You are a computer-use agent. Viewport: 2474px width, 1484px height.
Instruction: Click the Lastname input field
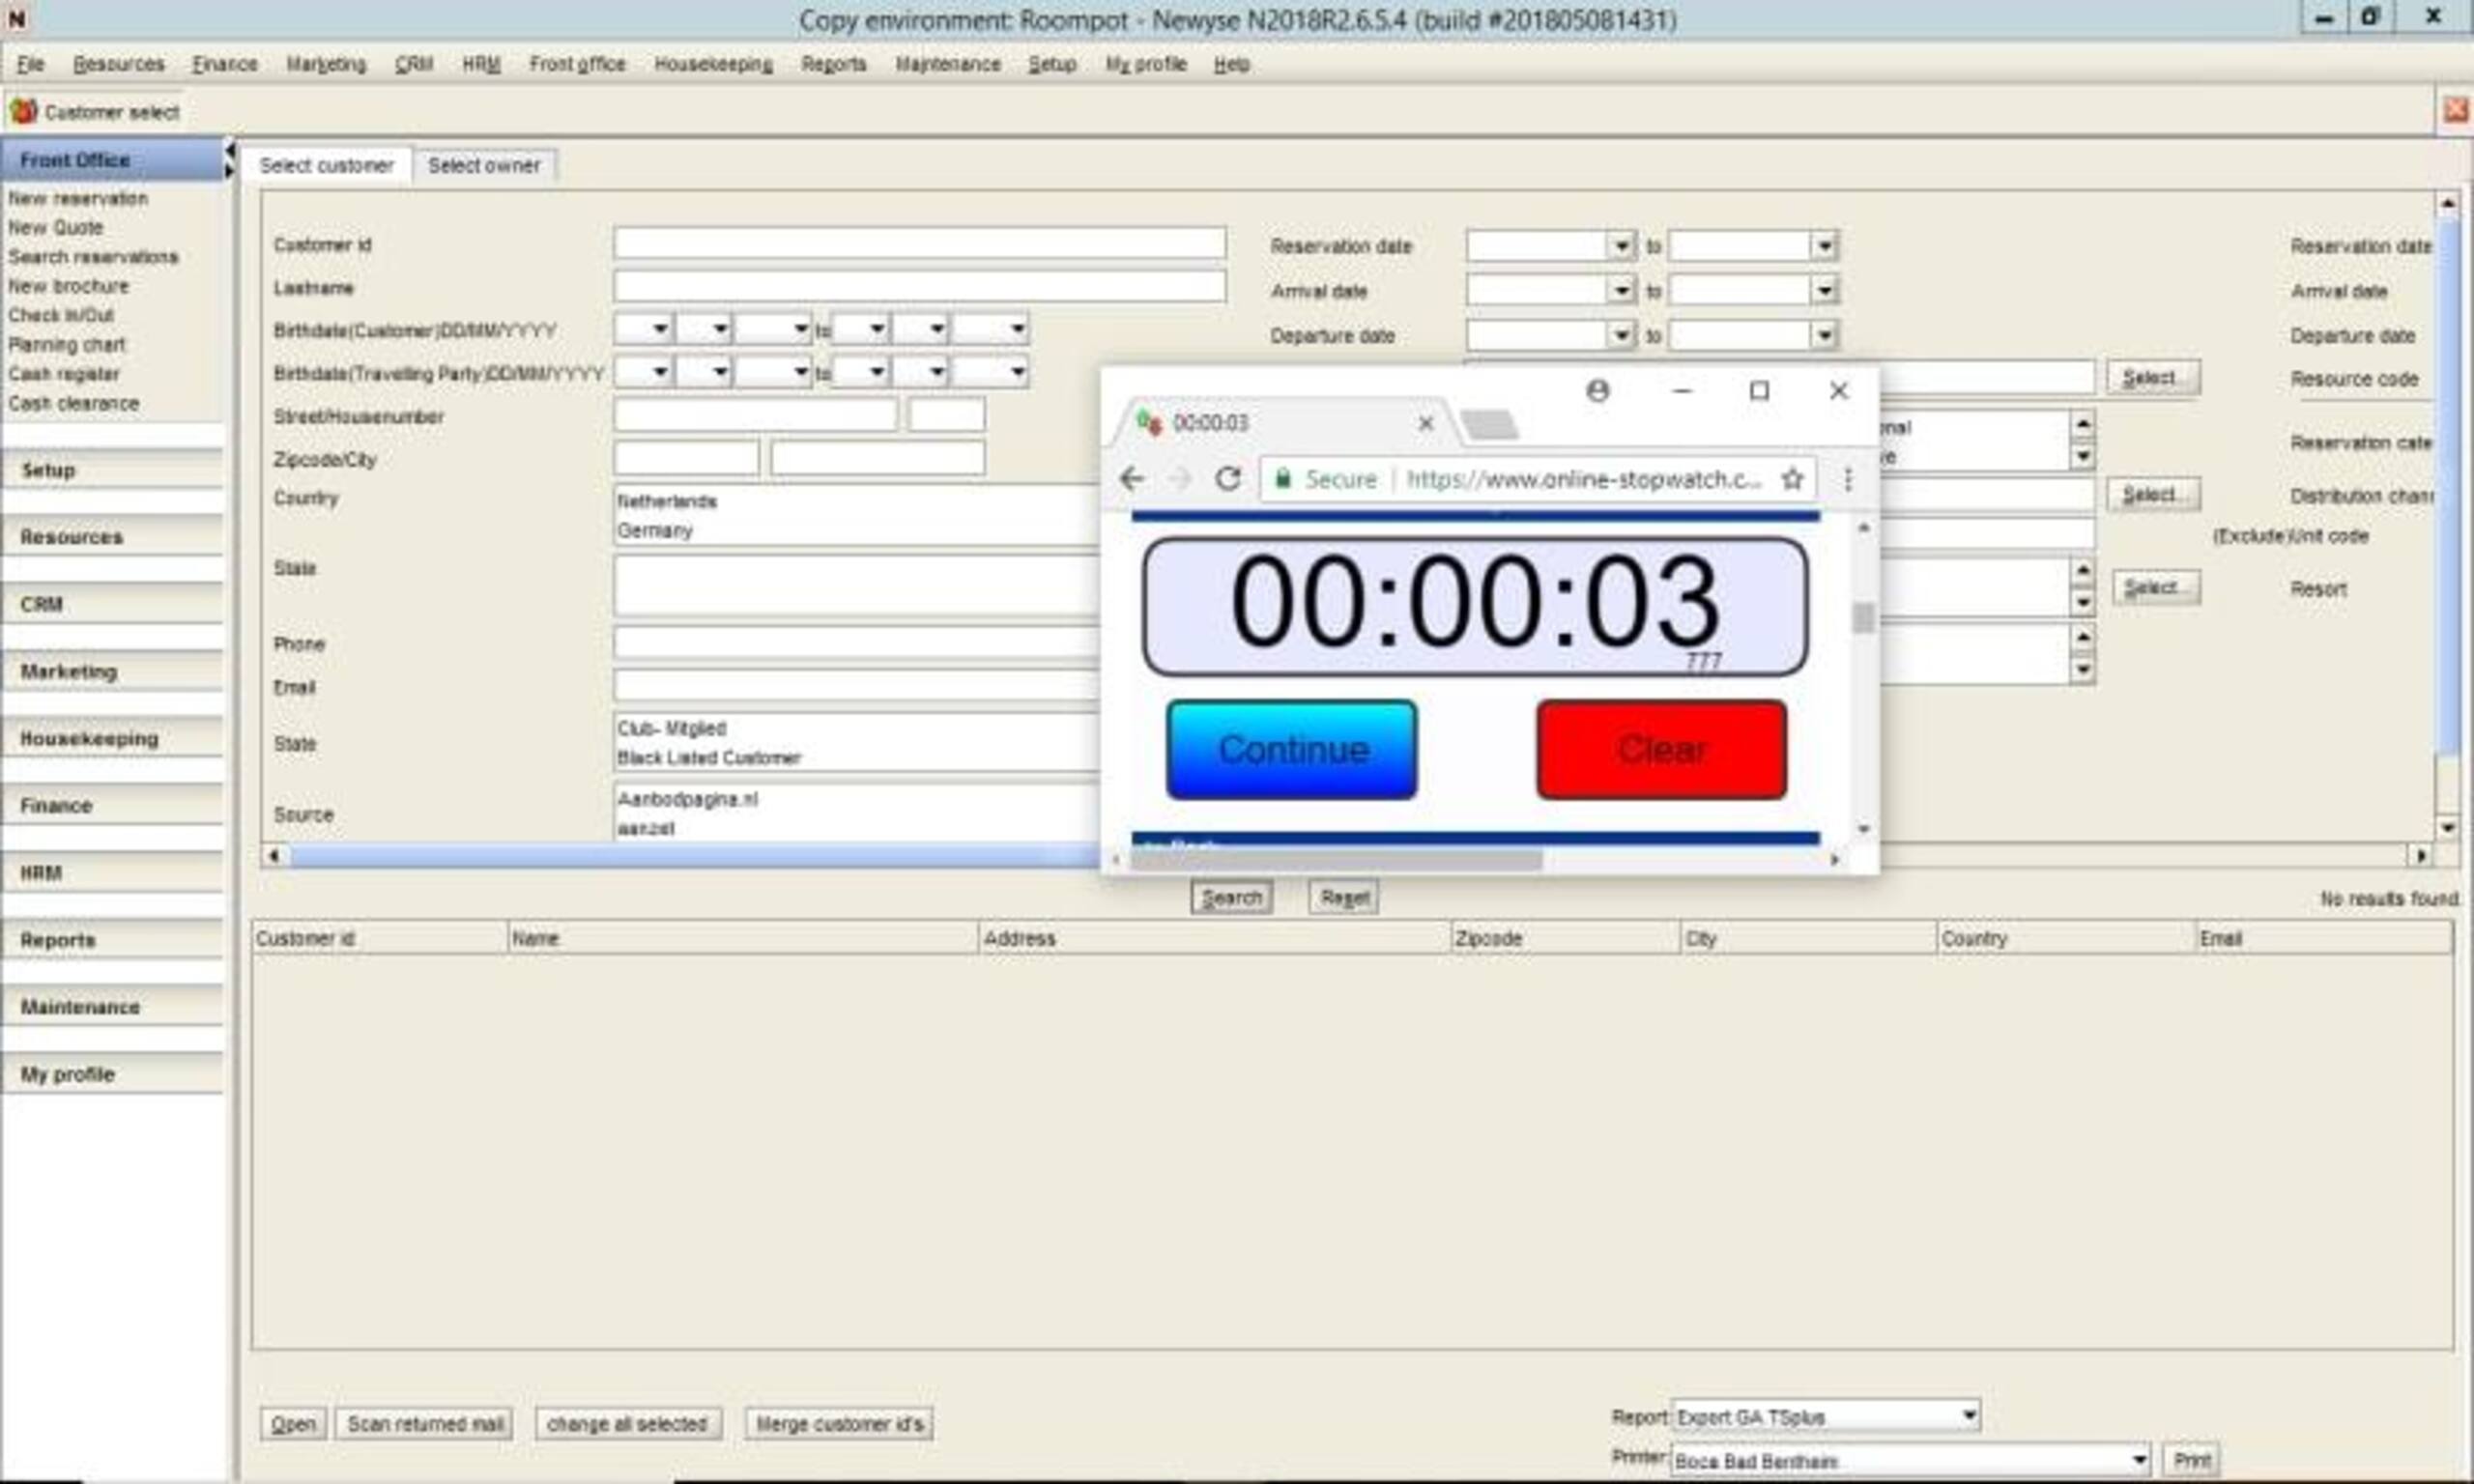coord(919,287)
